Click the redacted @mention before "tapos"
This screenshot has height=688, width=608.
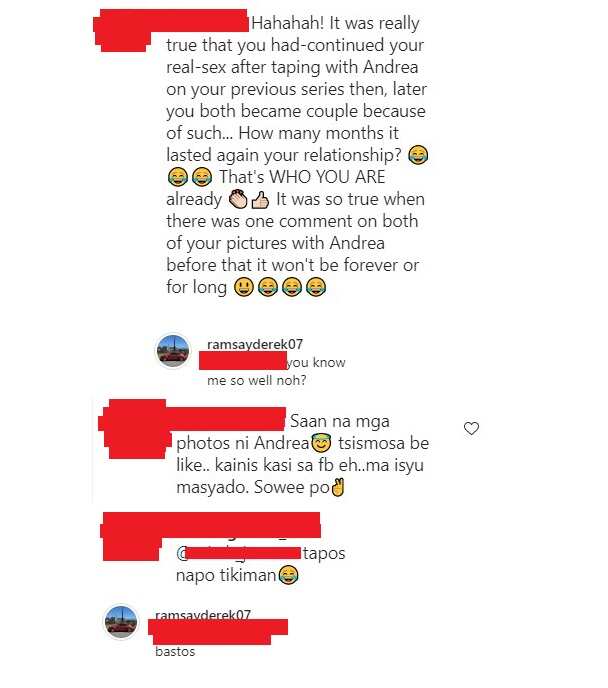tap(243, 553)
